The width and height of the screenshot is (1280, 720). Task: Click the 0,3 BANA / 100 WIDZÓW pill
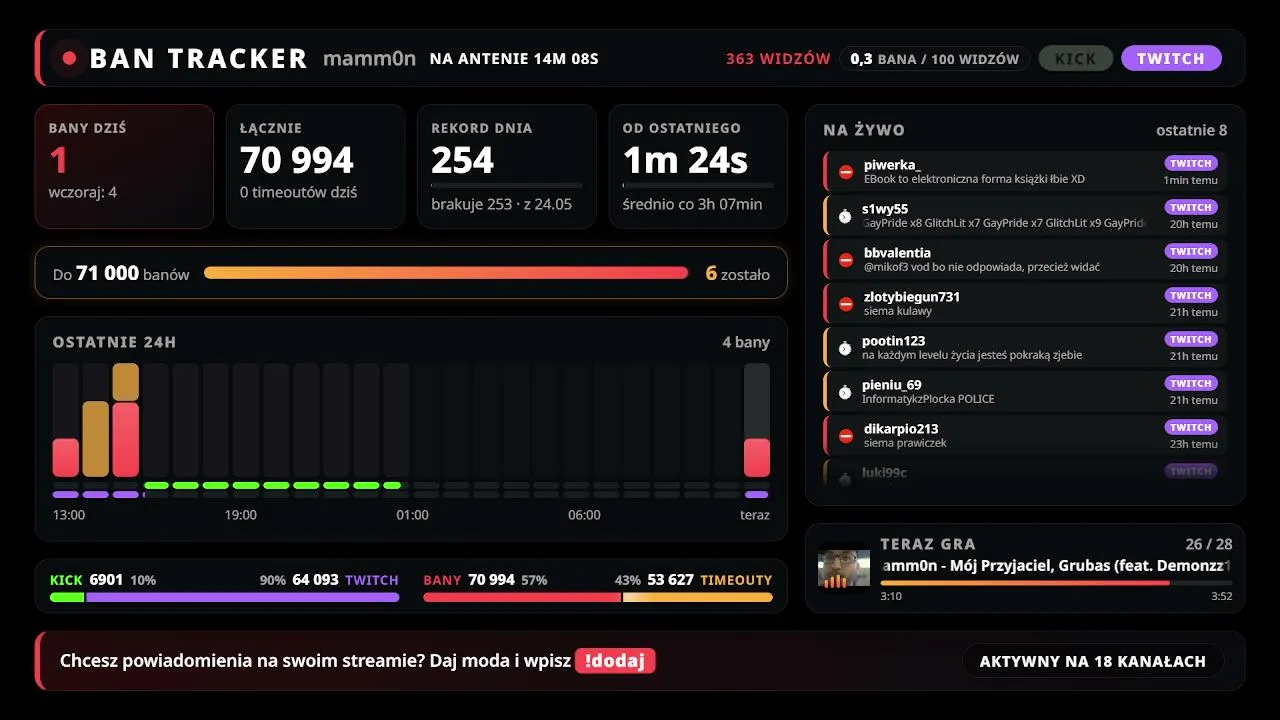pos(935,58)
